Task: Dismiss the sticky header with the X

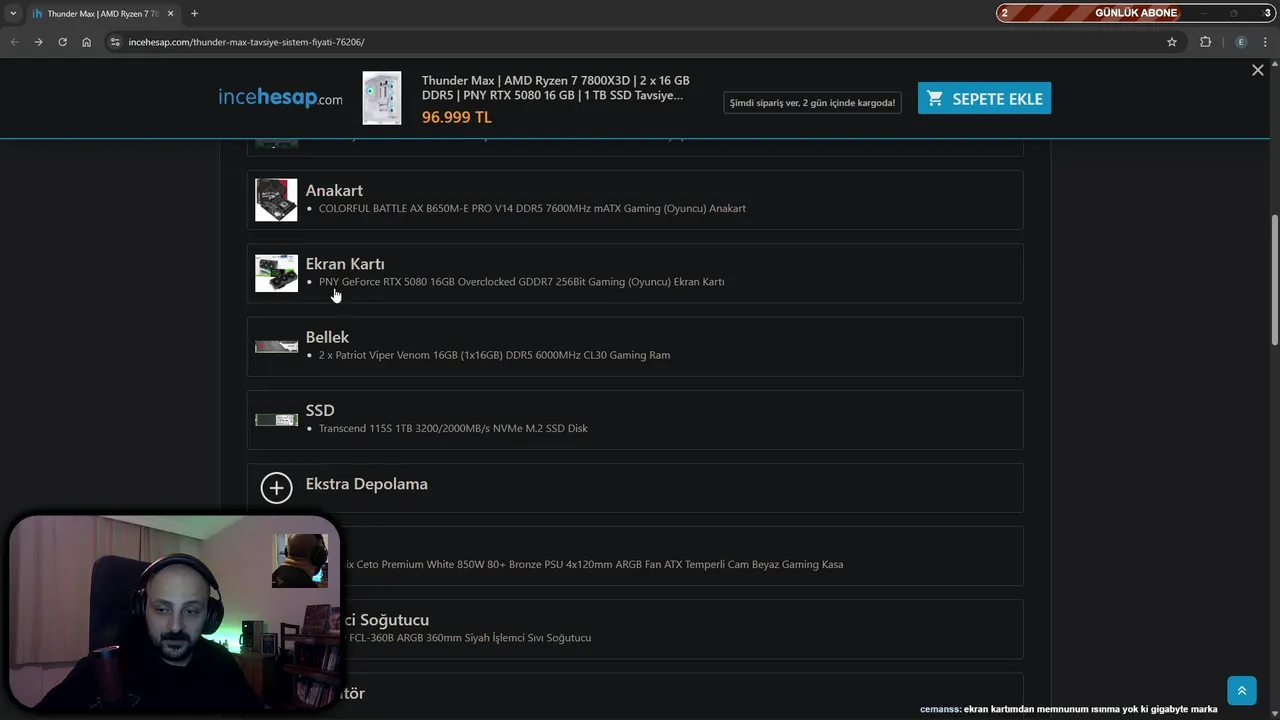Action: [1258, 70]
